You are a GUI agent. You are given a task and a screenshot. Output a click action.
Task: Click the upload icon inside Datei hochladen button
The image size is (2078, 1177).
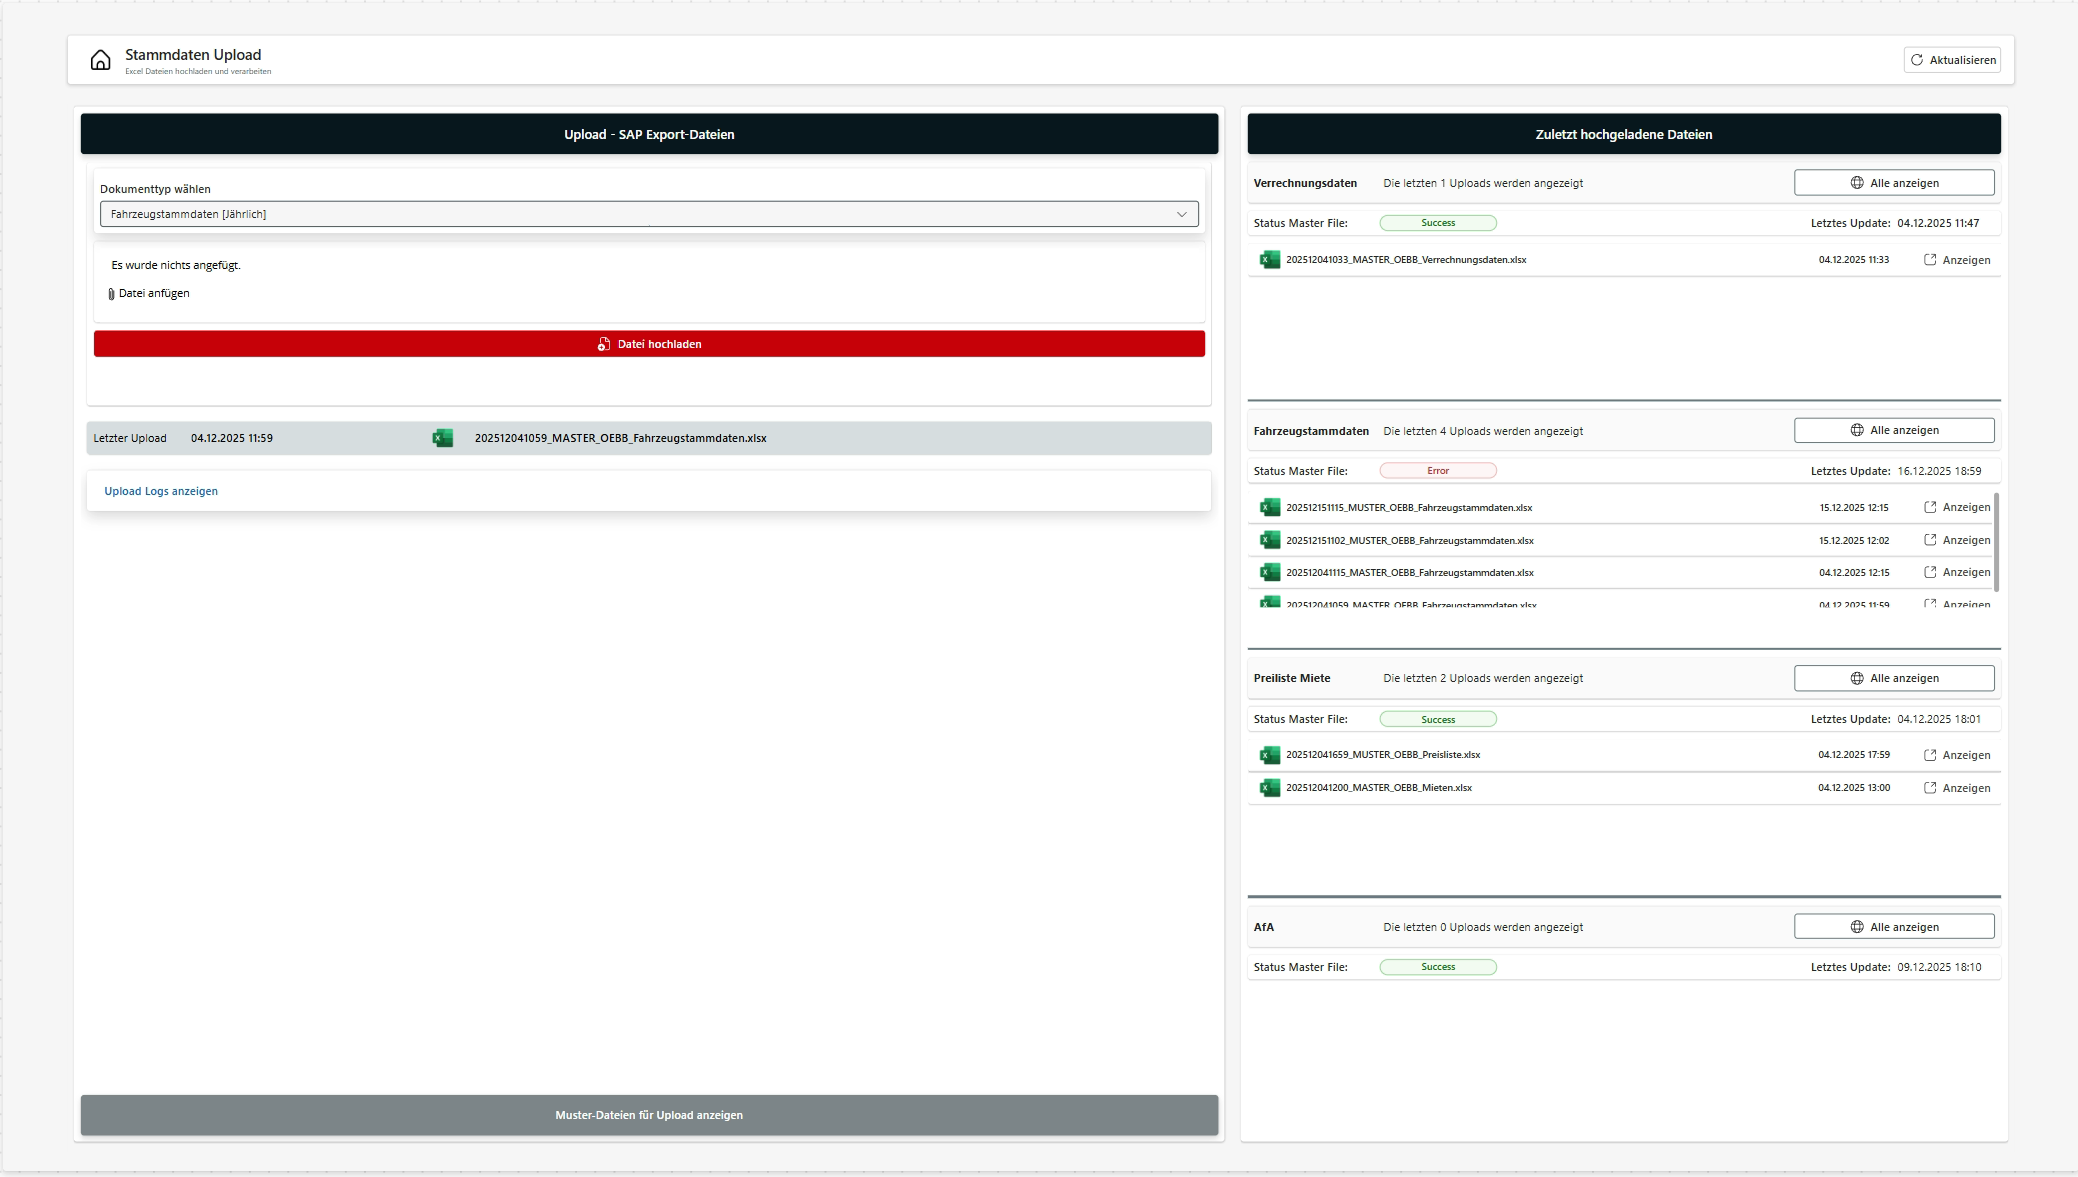click(602, 343)
